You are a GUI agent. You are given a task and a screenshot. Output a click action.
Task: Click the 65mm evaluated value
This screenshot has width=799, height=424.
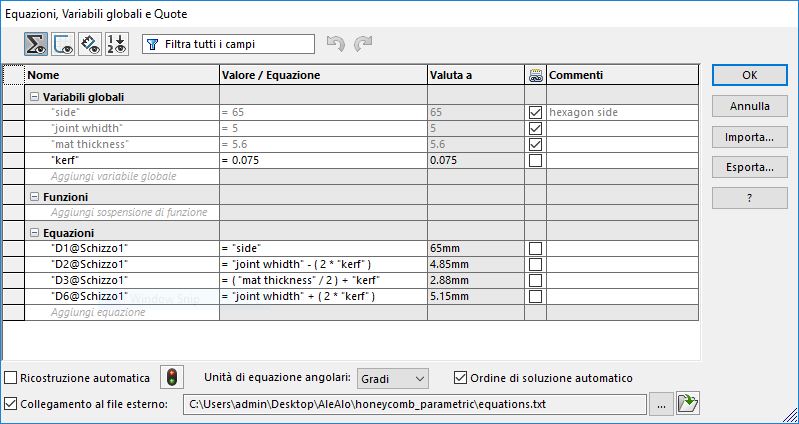pyautogui.click(x=476, y=249)
